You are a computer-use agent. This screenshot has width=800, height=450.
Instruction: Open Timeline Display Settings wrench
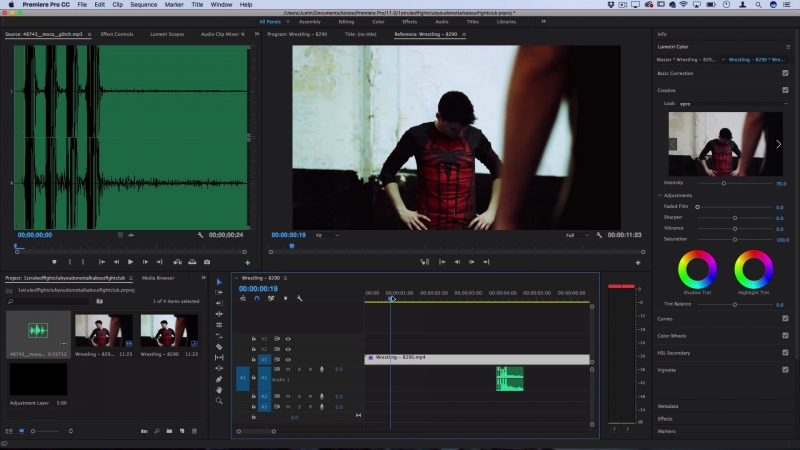pyautogui.click(x=299, y=298)
